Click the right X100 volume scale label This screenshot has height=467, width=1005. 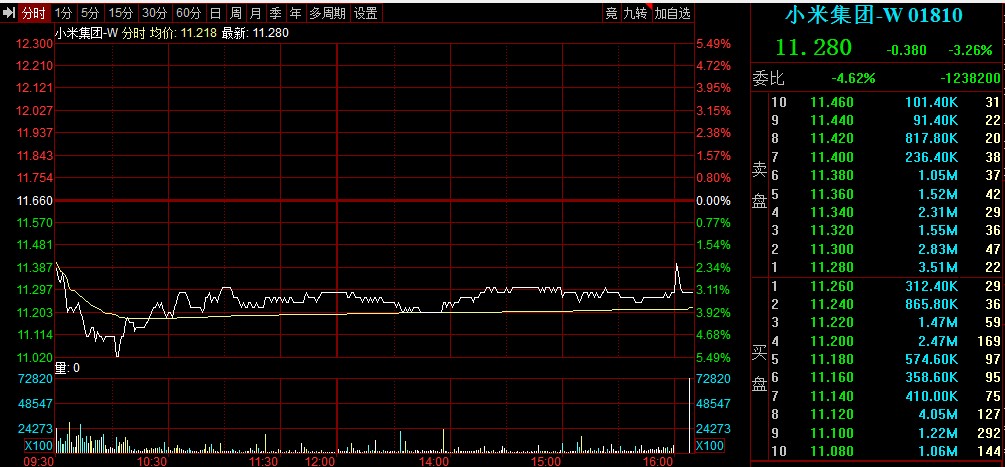coord(710,445)
